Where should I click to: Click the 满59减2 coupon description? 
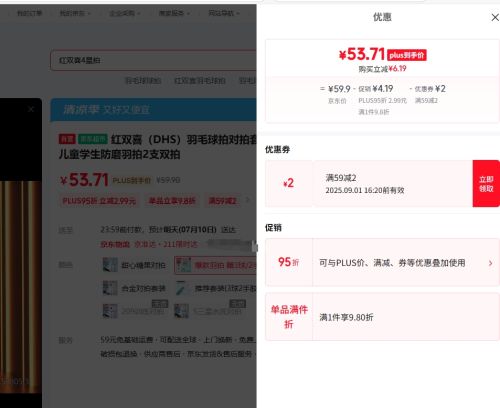[341, 178]
